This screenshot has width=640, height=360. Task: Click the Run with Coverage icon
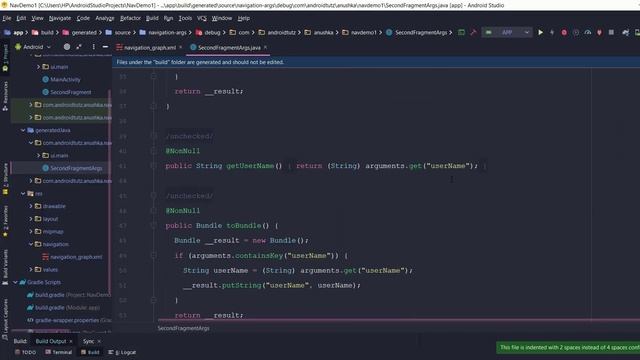point(576,32)
